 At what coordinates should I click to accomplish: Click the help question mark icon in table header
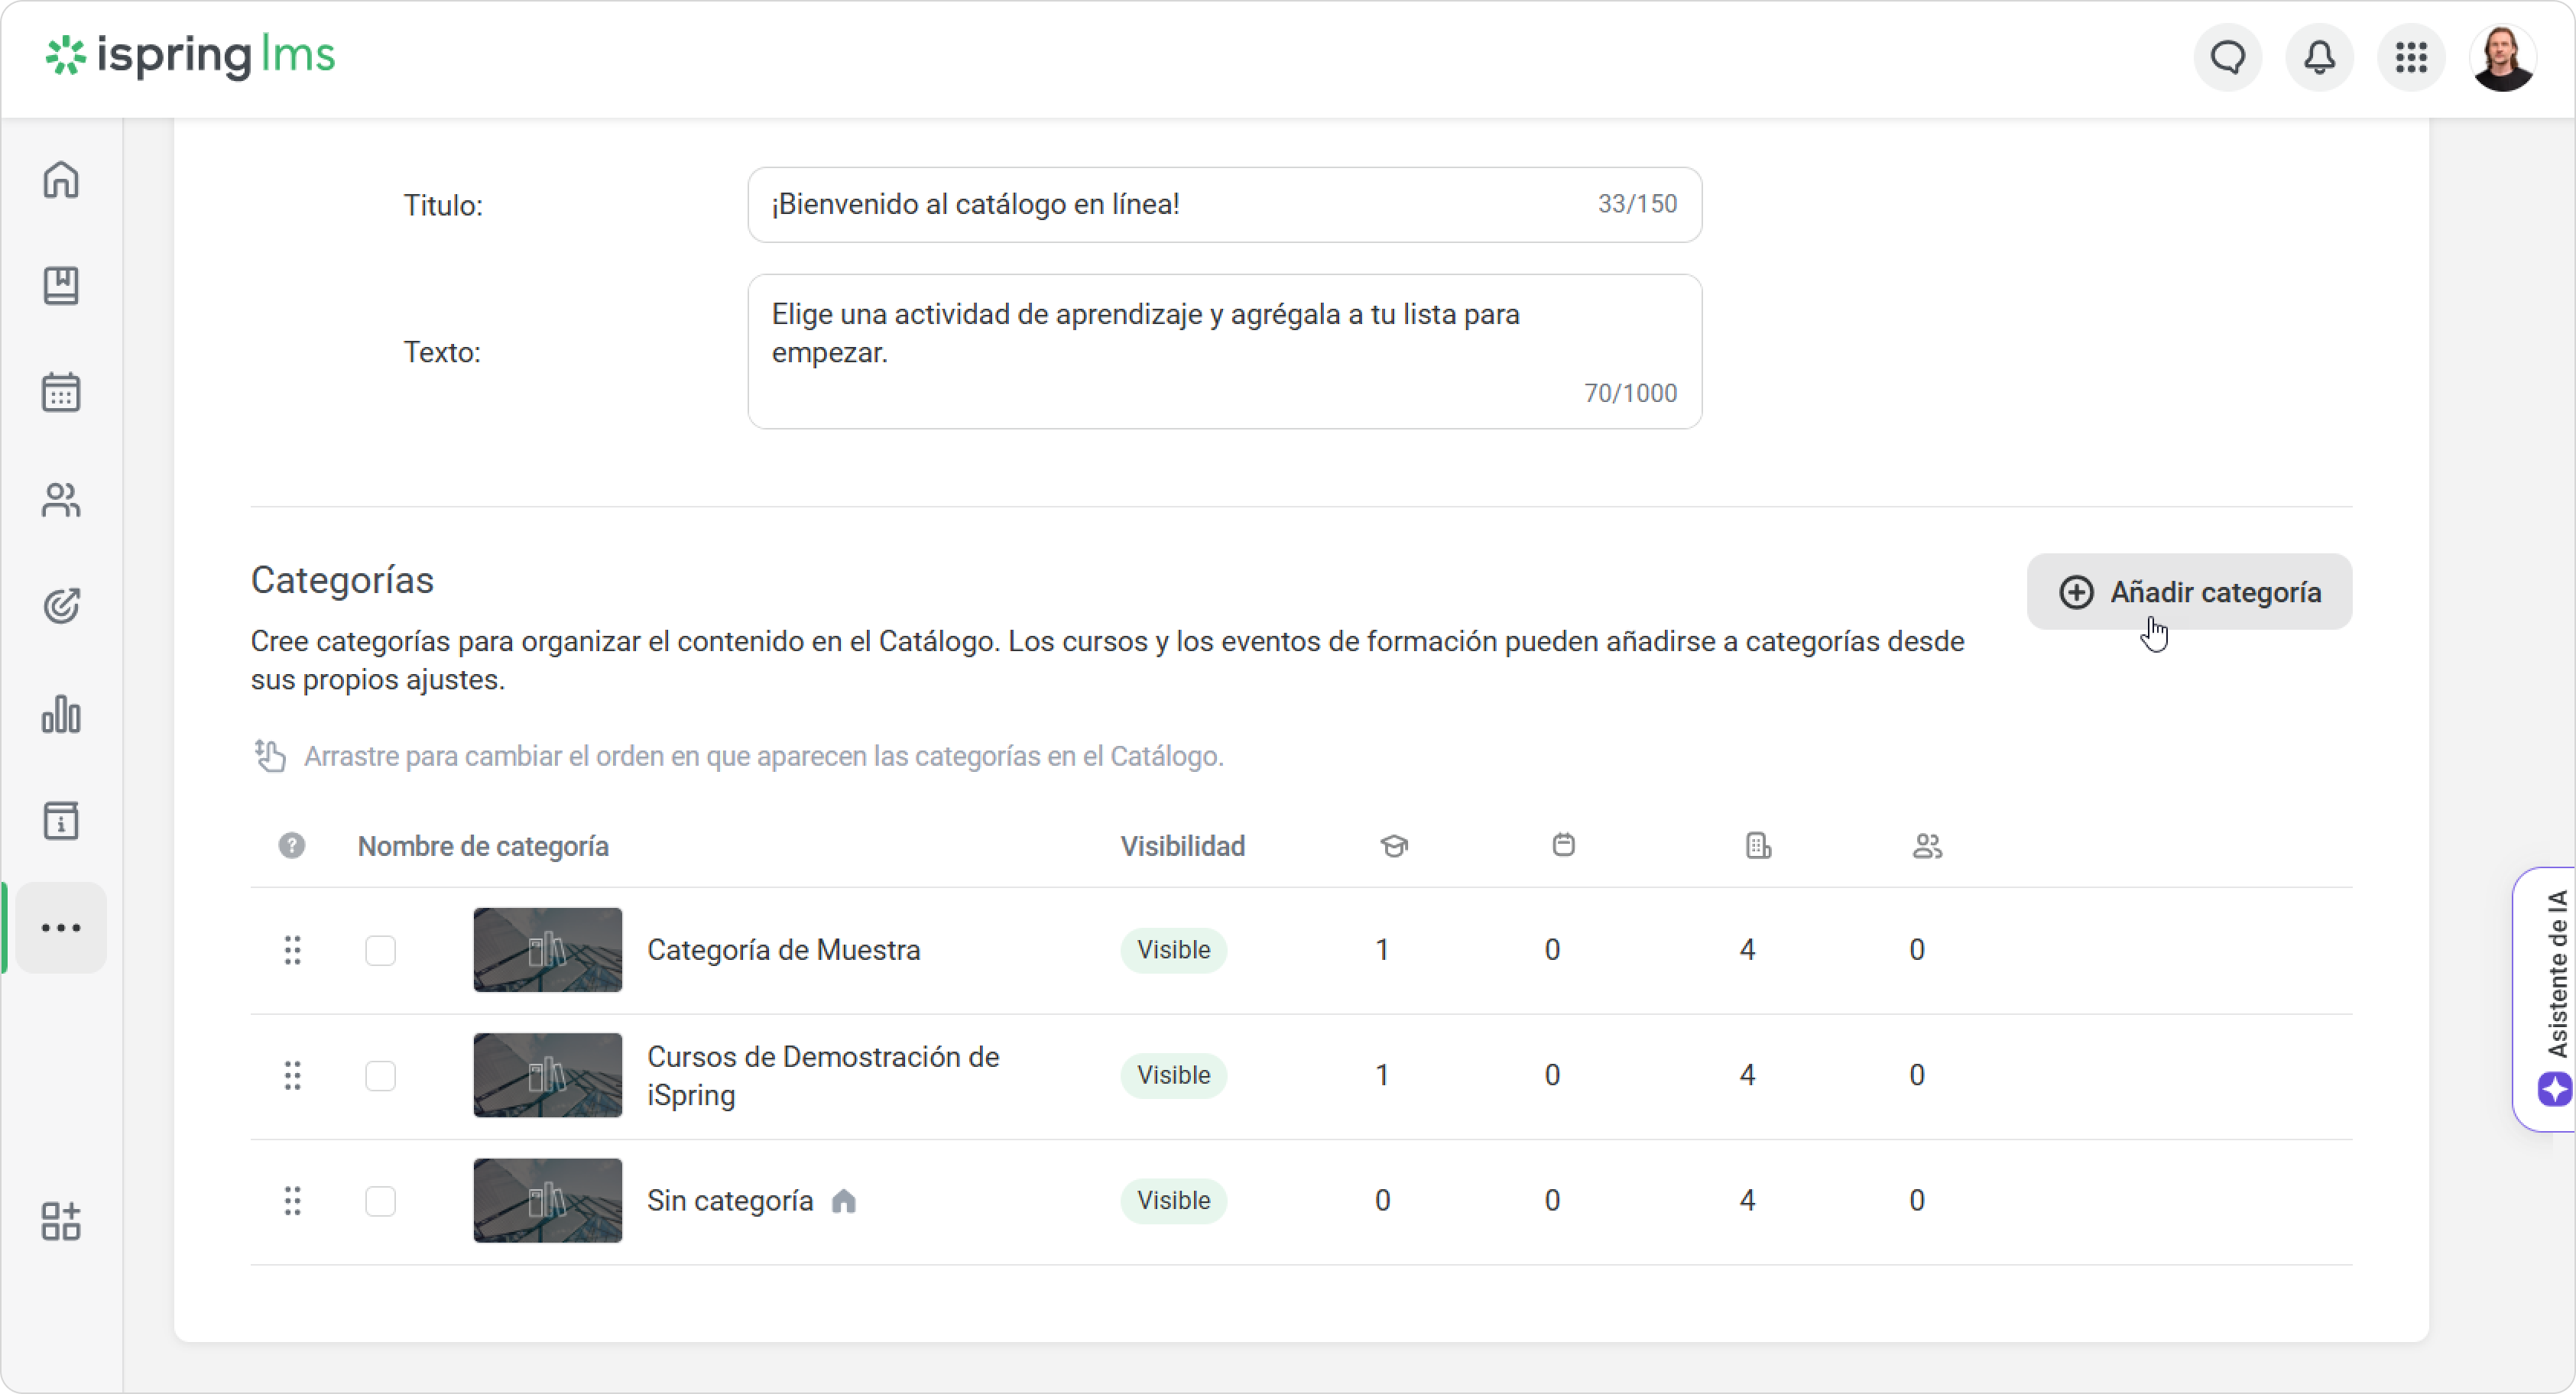coord(291,846)
